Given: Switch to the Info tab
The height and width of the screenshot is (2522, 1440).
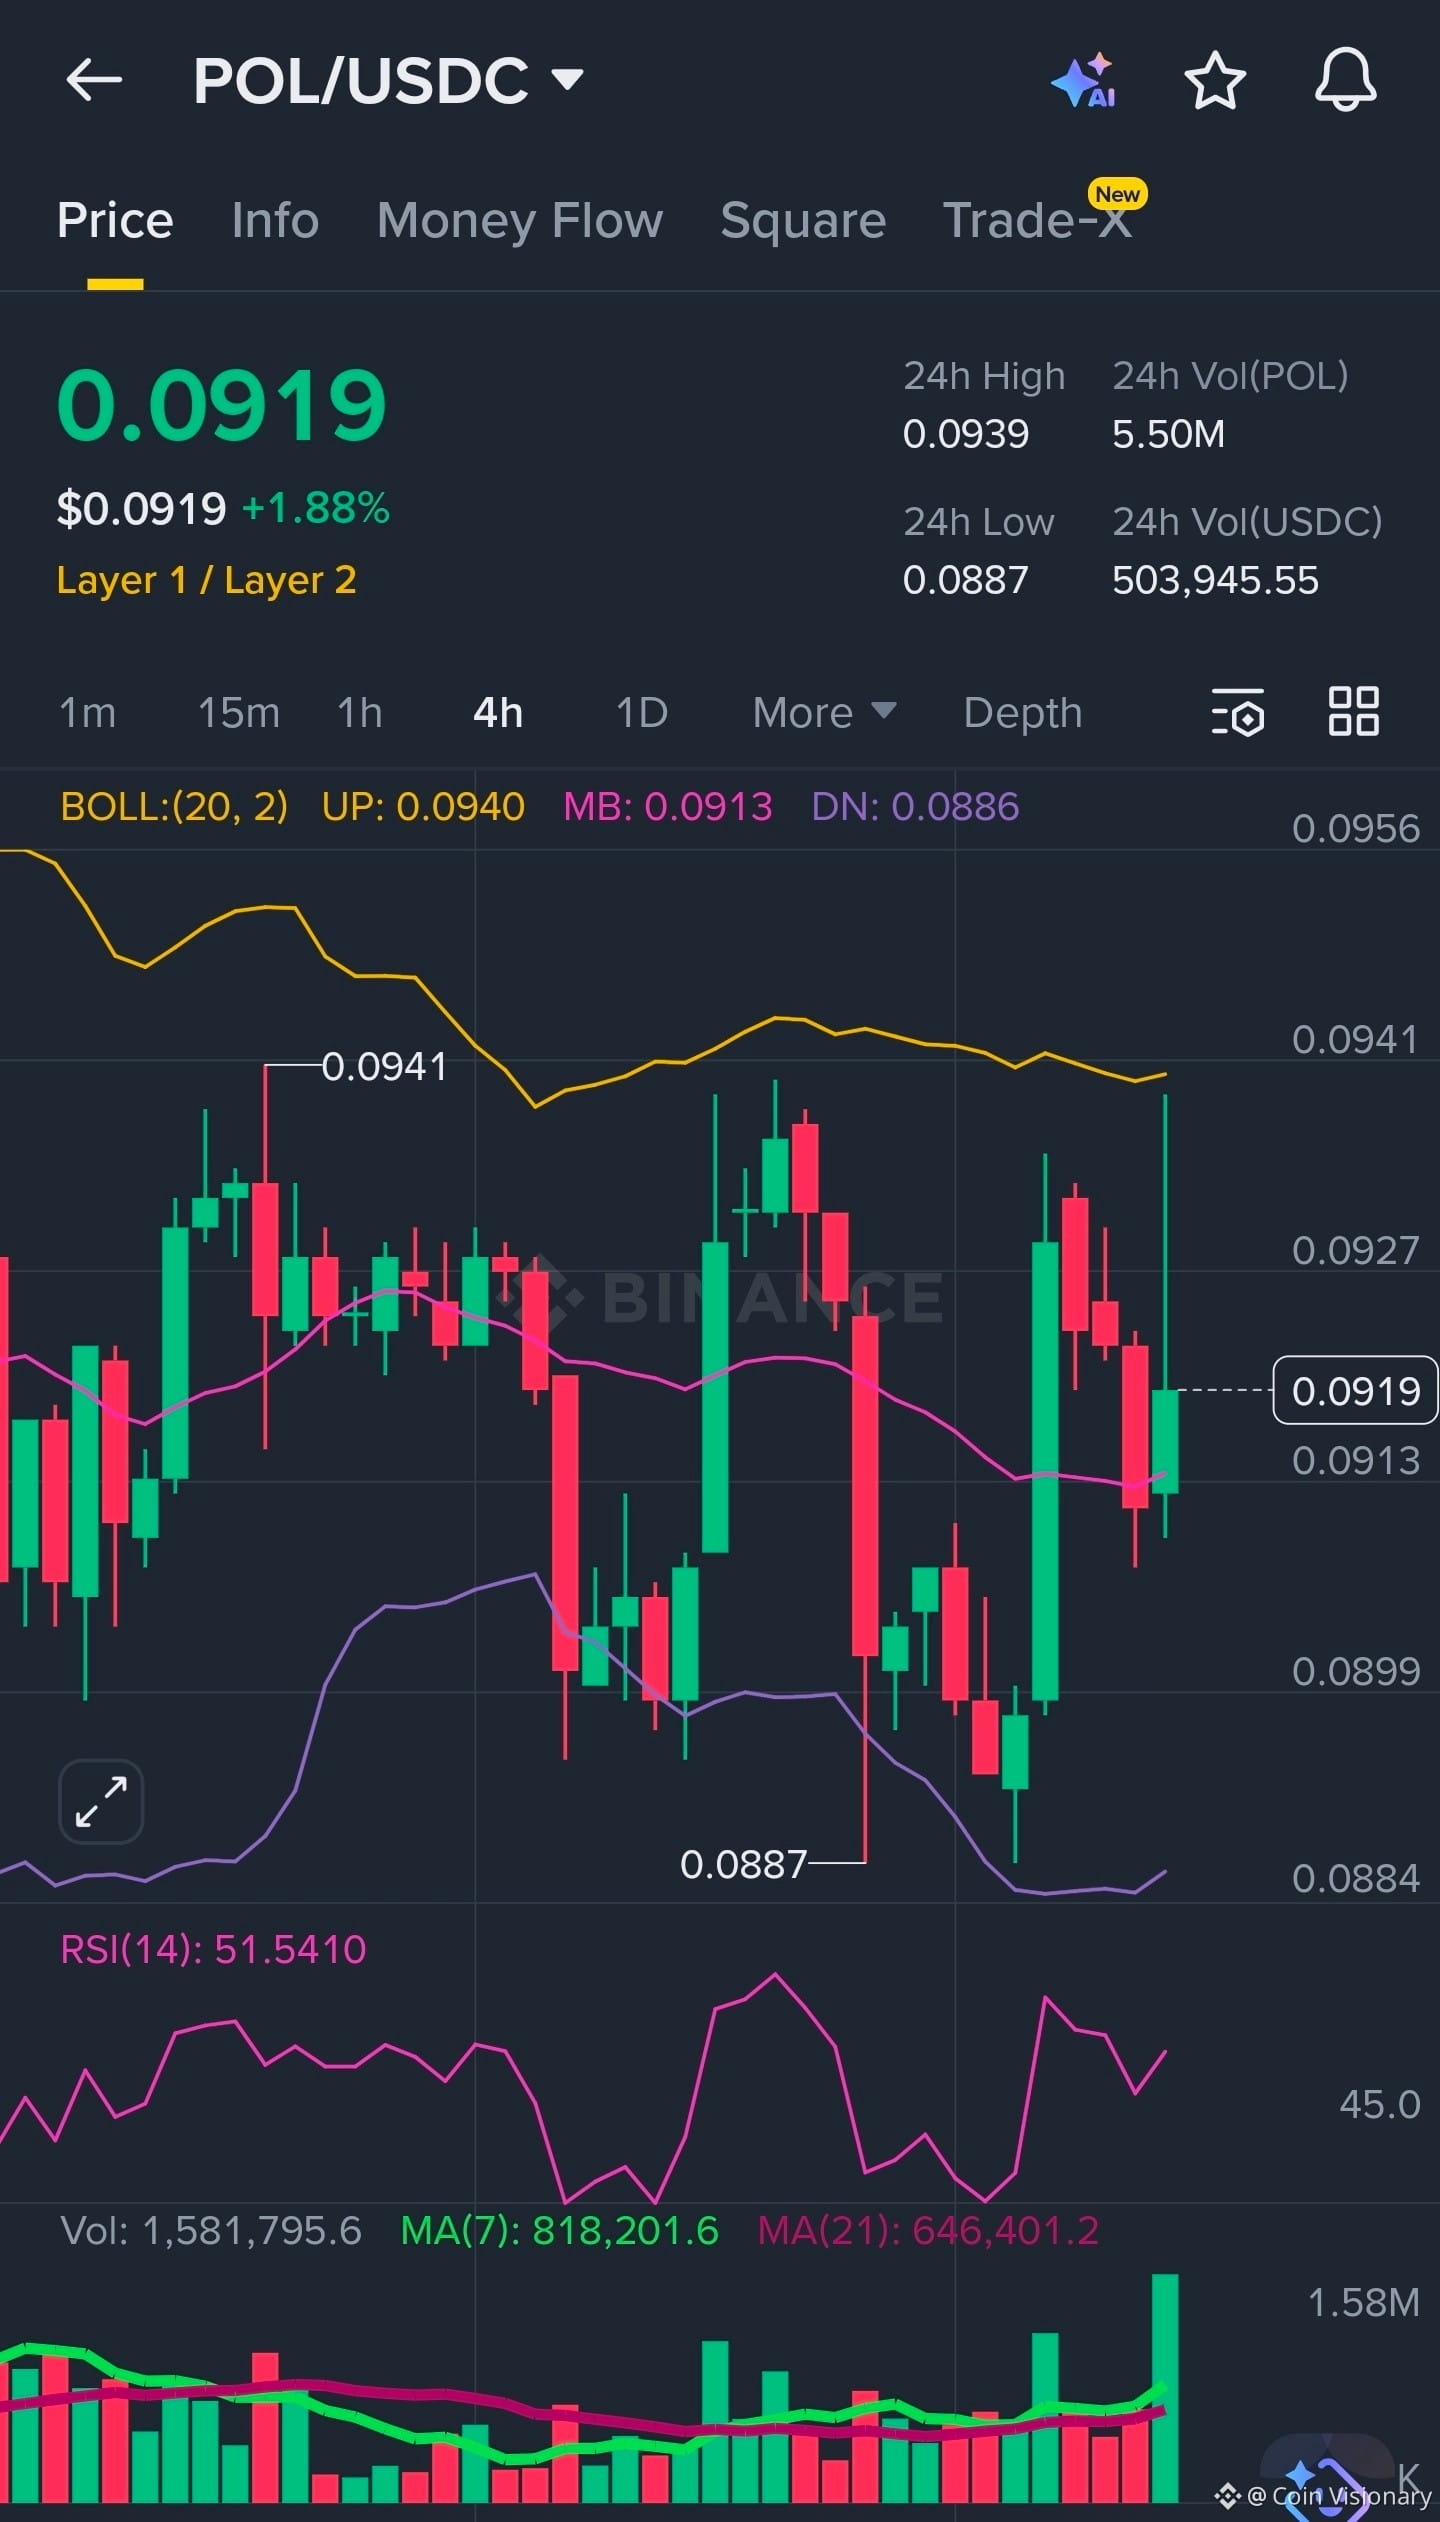Looking at the screenshot, I should pyautogui.click(x=275, y=220).
